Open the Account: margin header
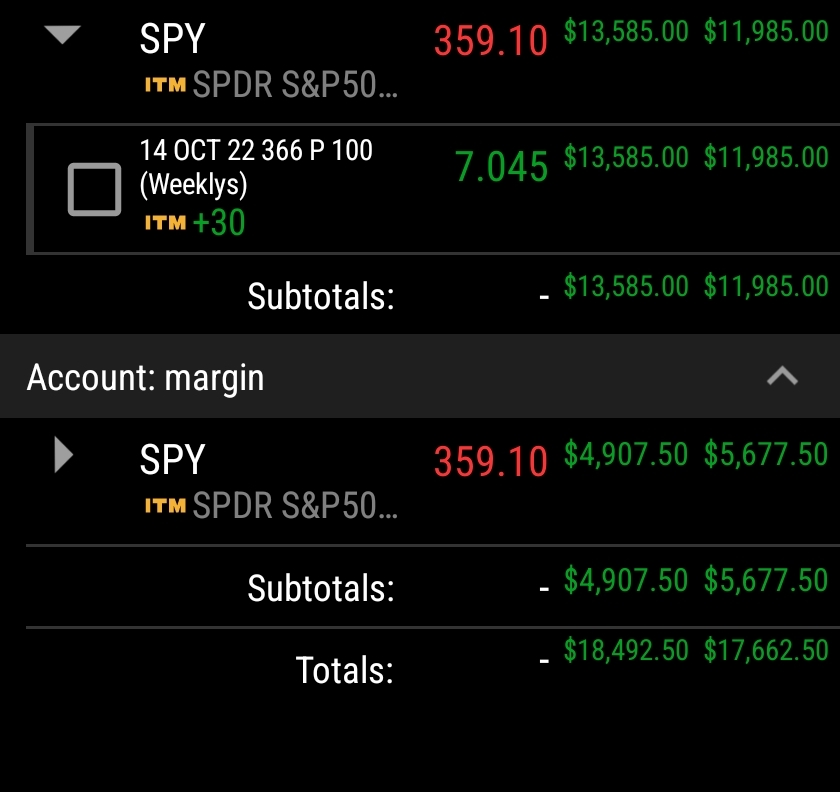Image resolution: width=840 pixels, height=792 pixels. pos(146,377)
